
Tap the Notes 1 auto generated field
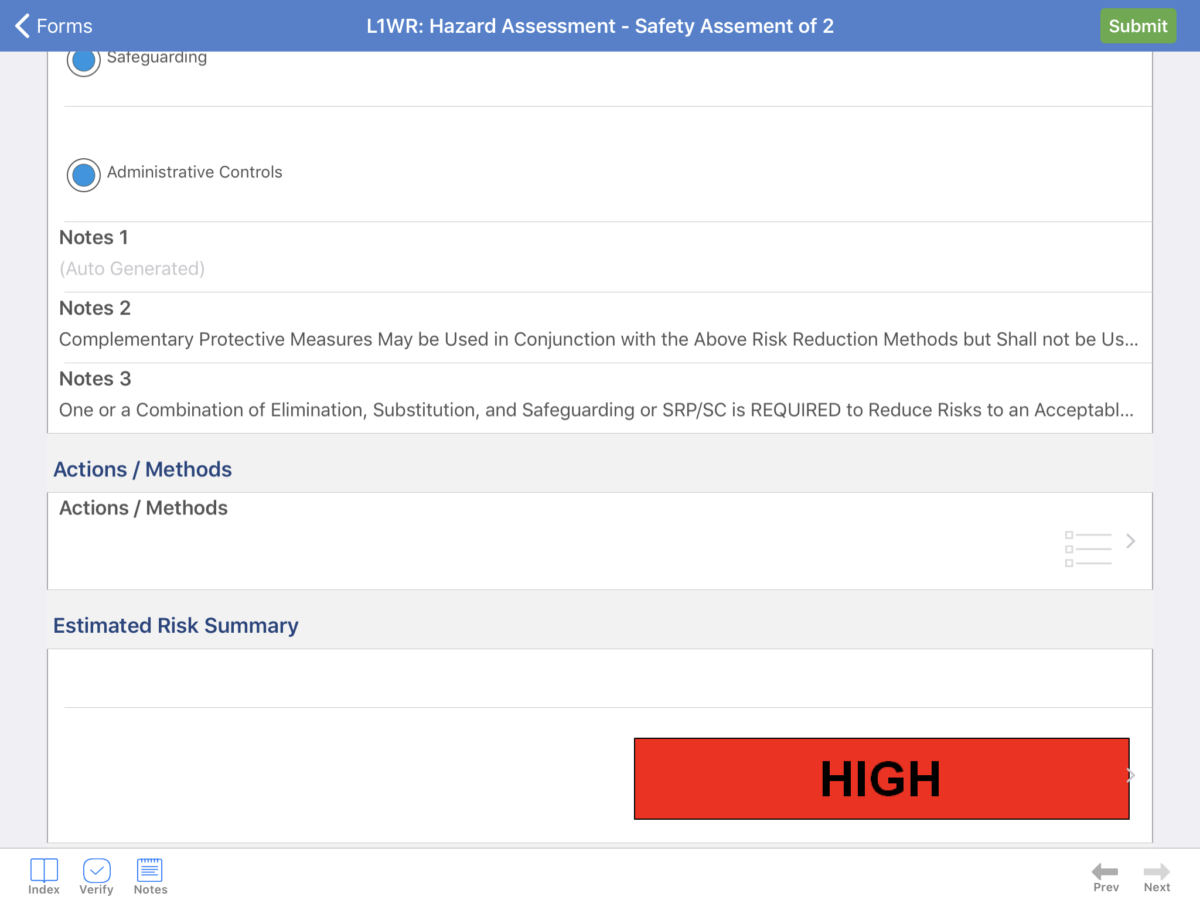point(132,268)
